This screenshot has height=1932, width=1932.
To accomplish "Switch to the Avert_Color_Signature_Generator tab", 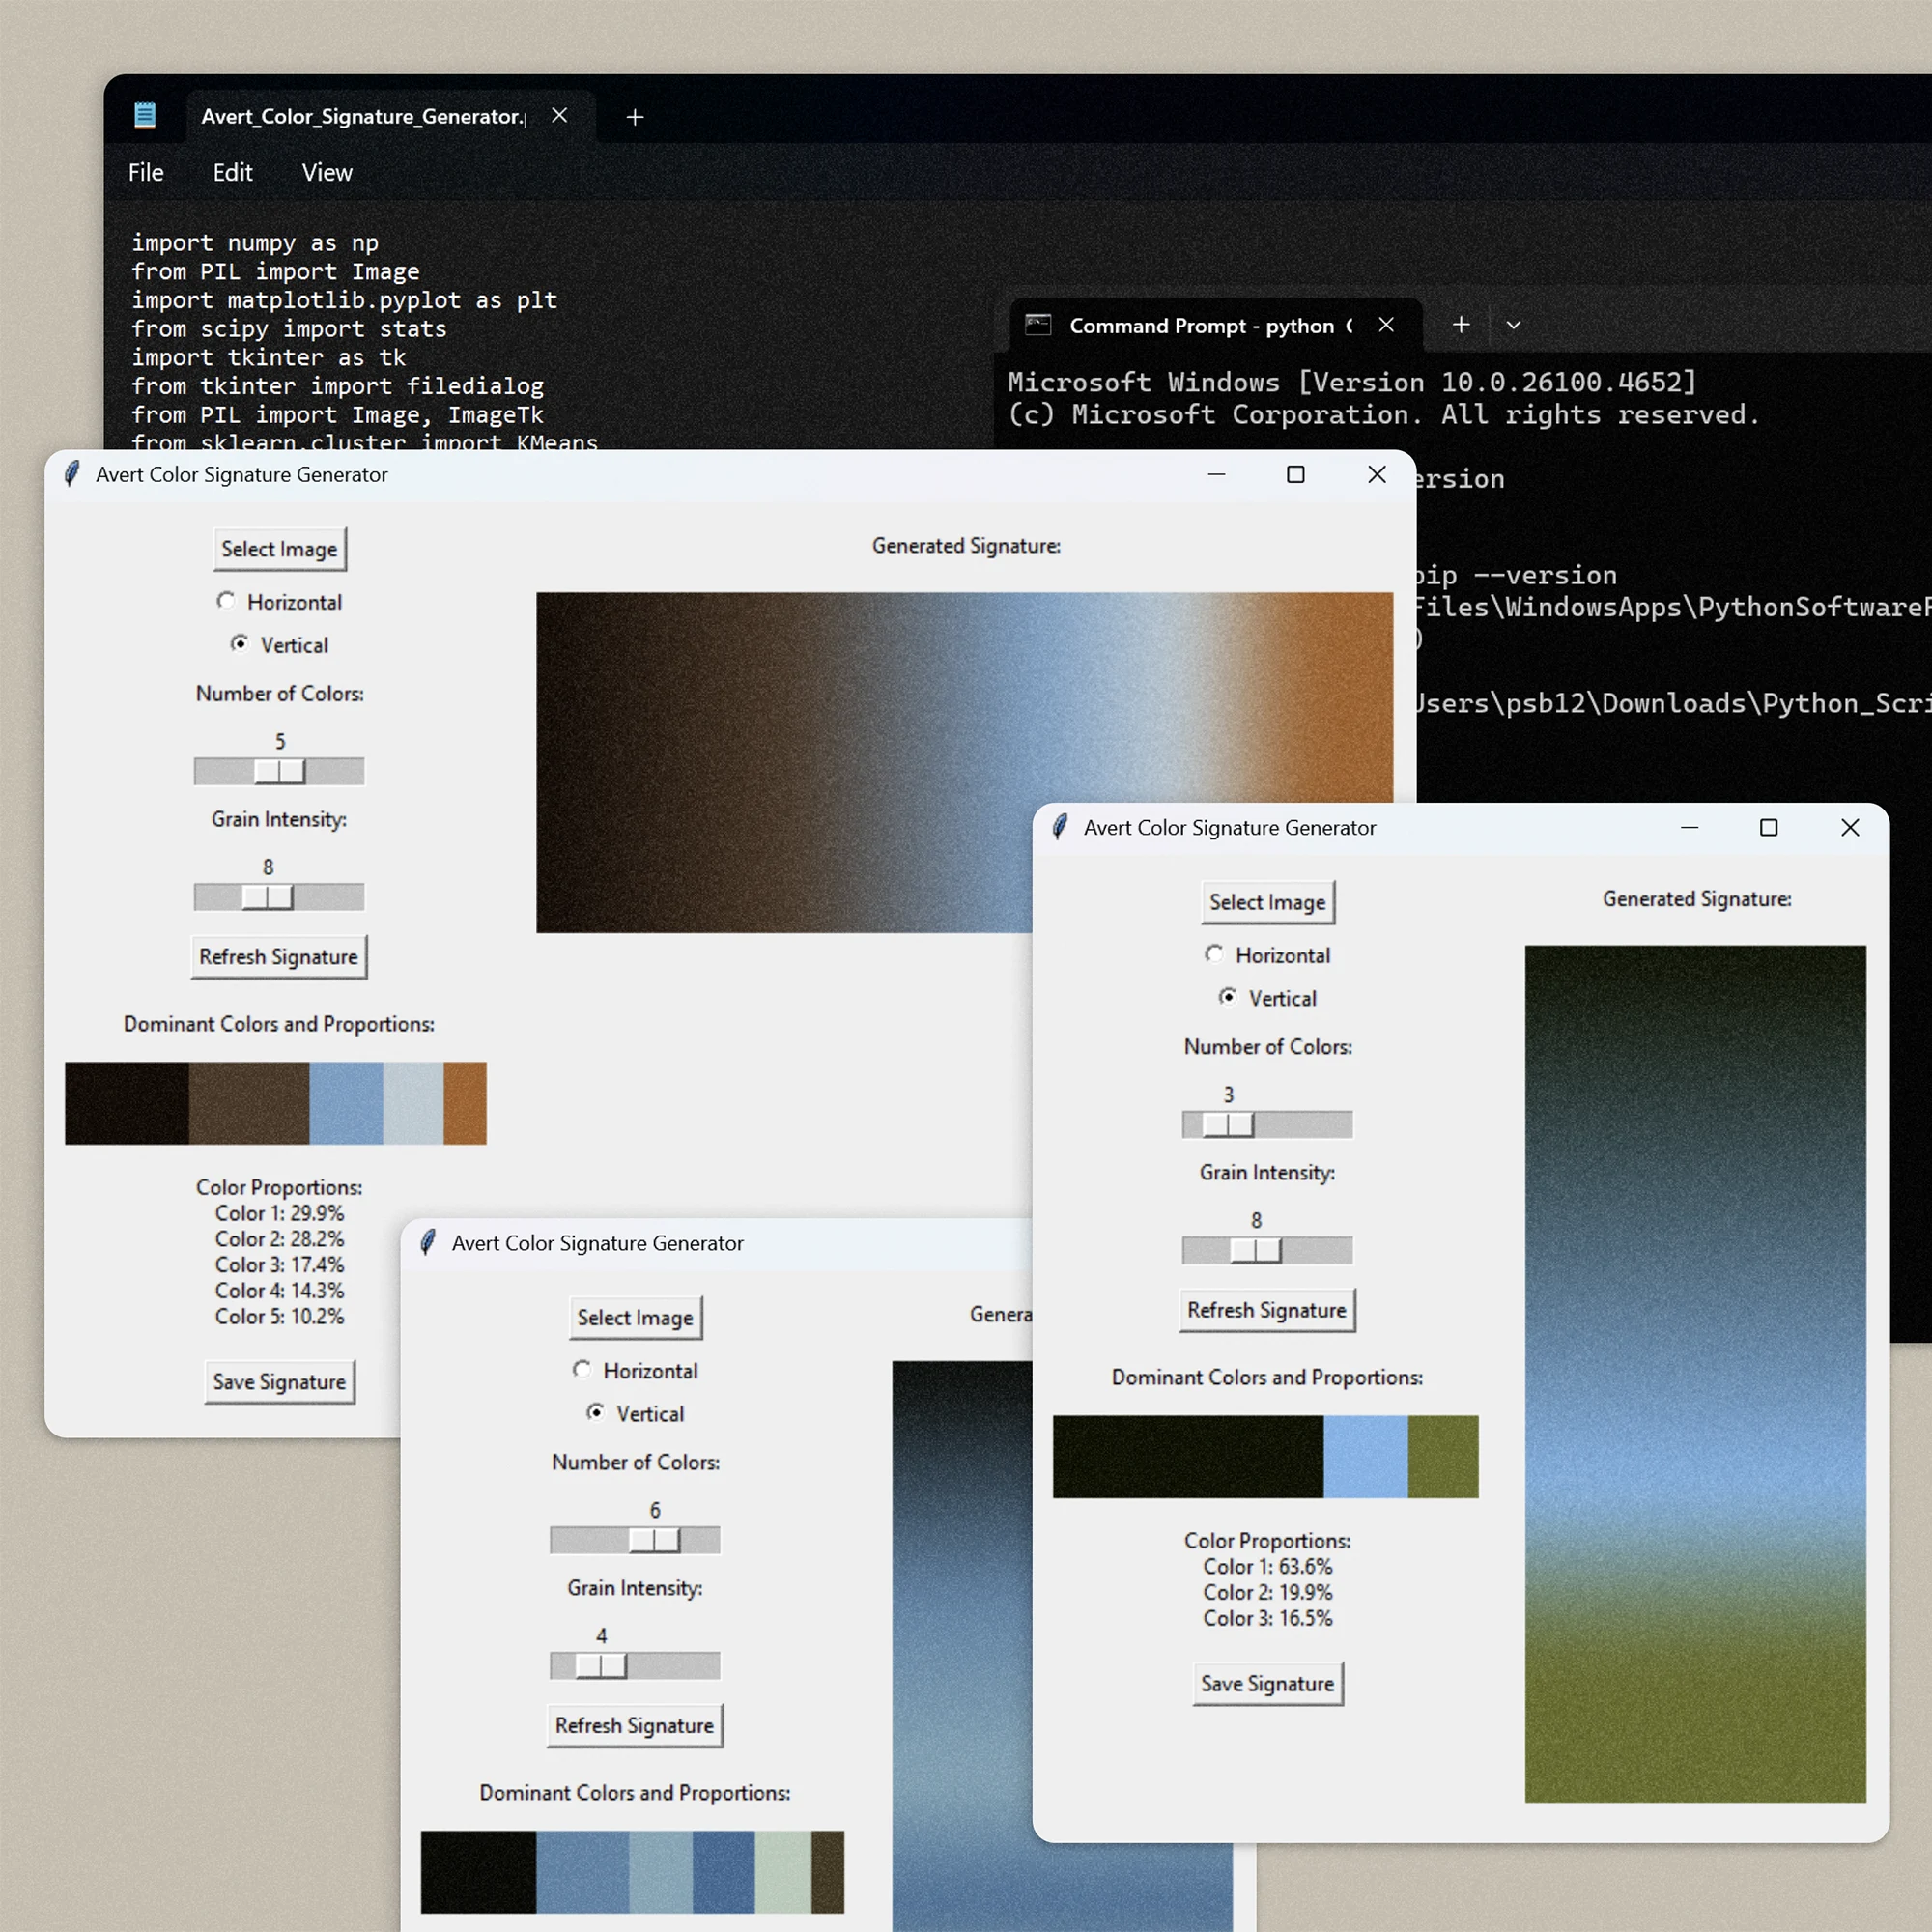I will point(362,116).
